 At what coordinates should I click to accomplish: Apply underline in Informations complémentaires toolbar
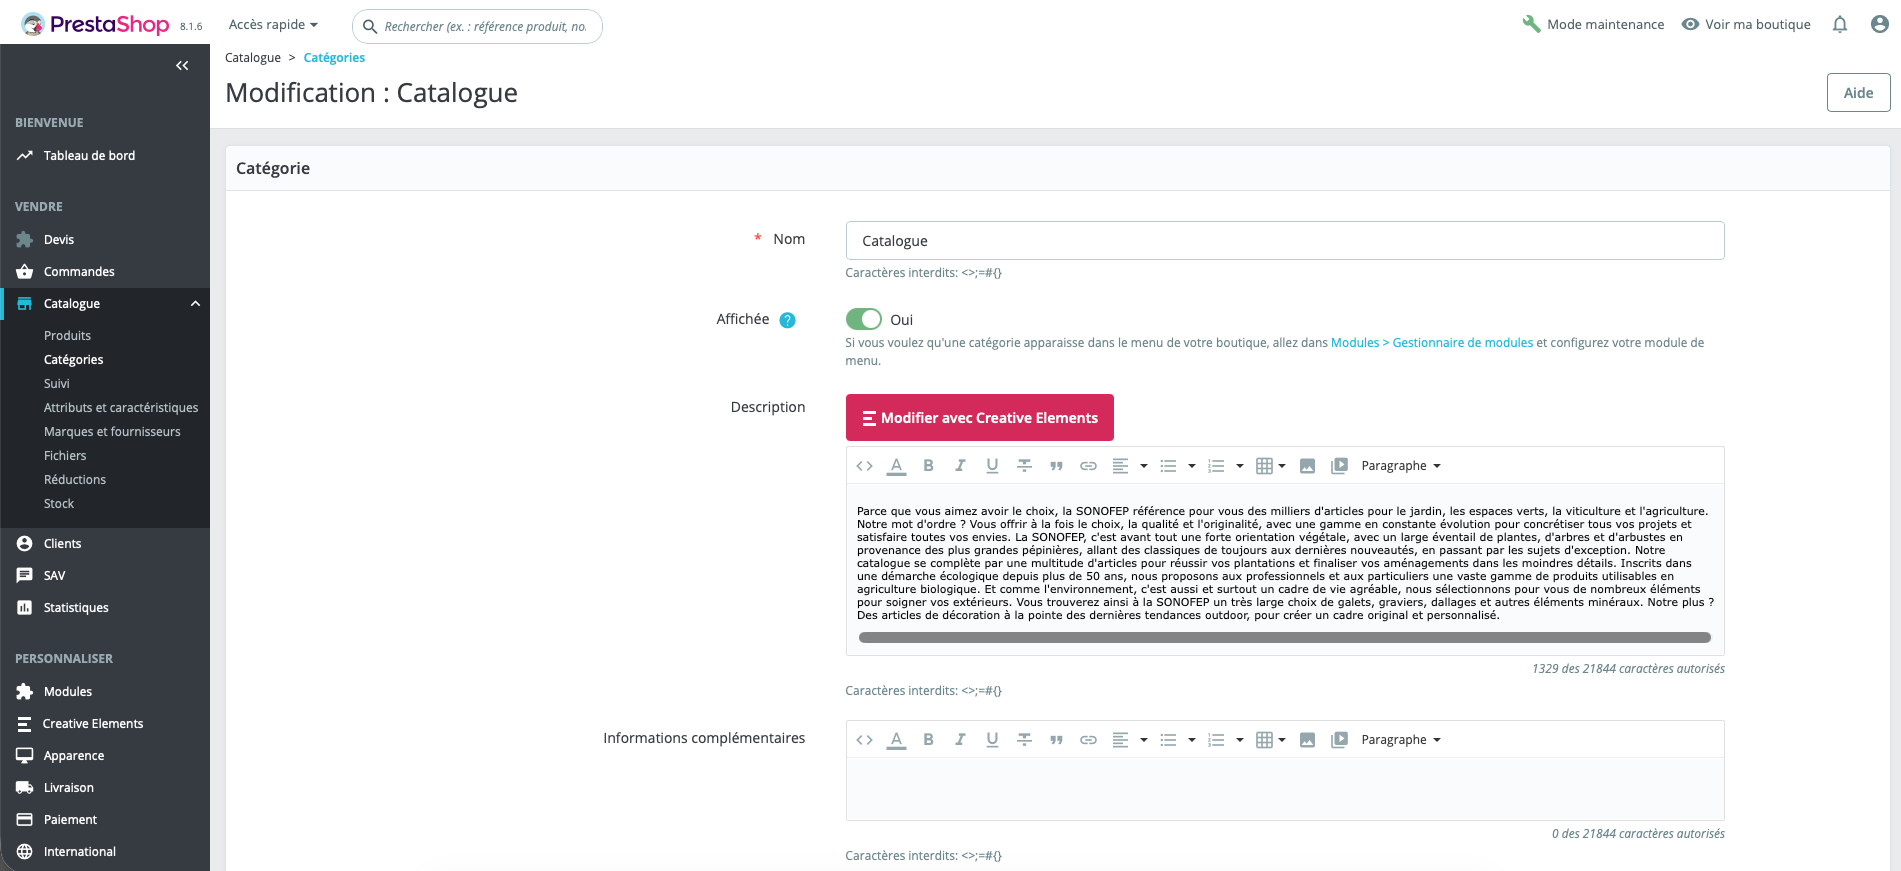click(992, 740)
